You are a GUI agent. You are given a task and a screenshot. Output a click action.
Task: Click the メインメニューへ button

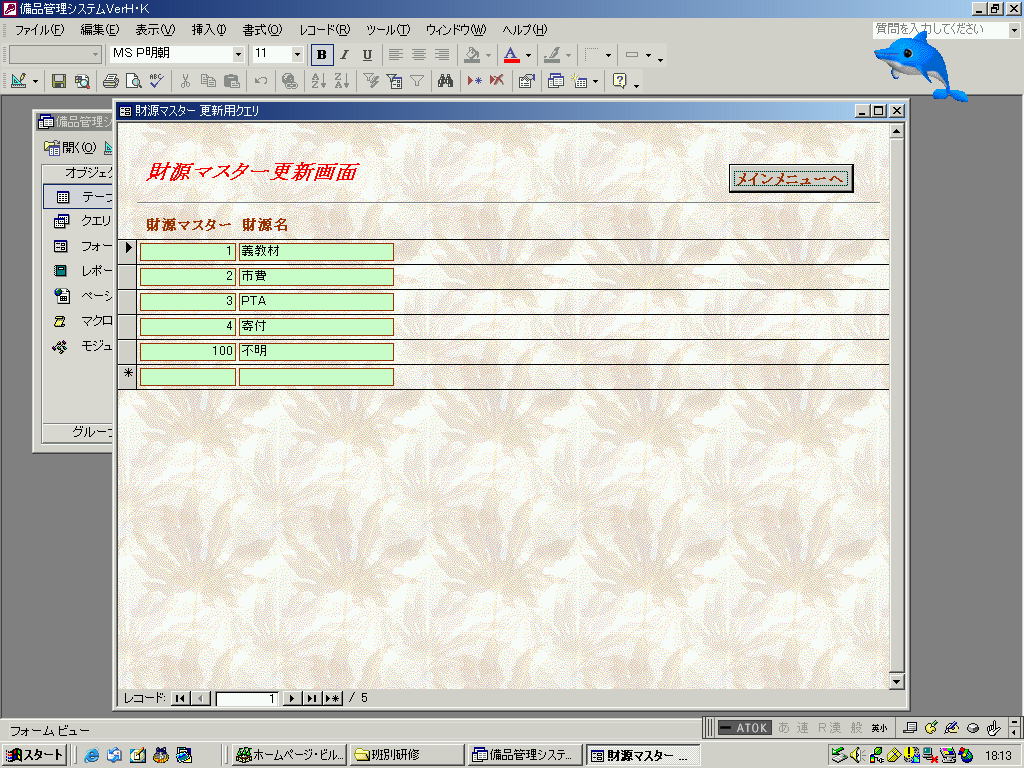[791, 178]
